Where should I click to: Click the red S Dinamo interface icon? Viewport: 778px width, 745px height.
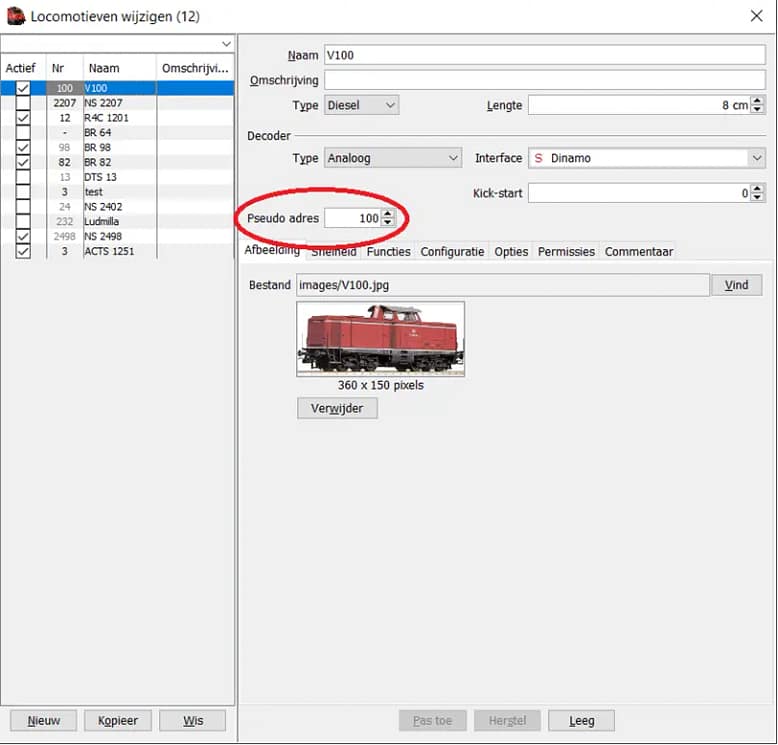click(539, 158)
